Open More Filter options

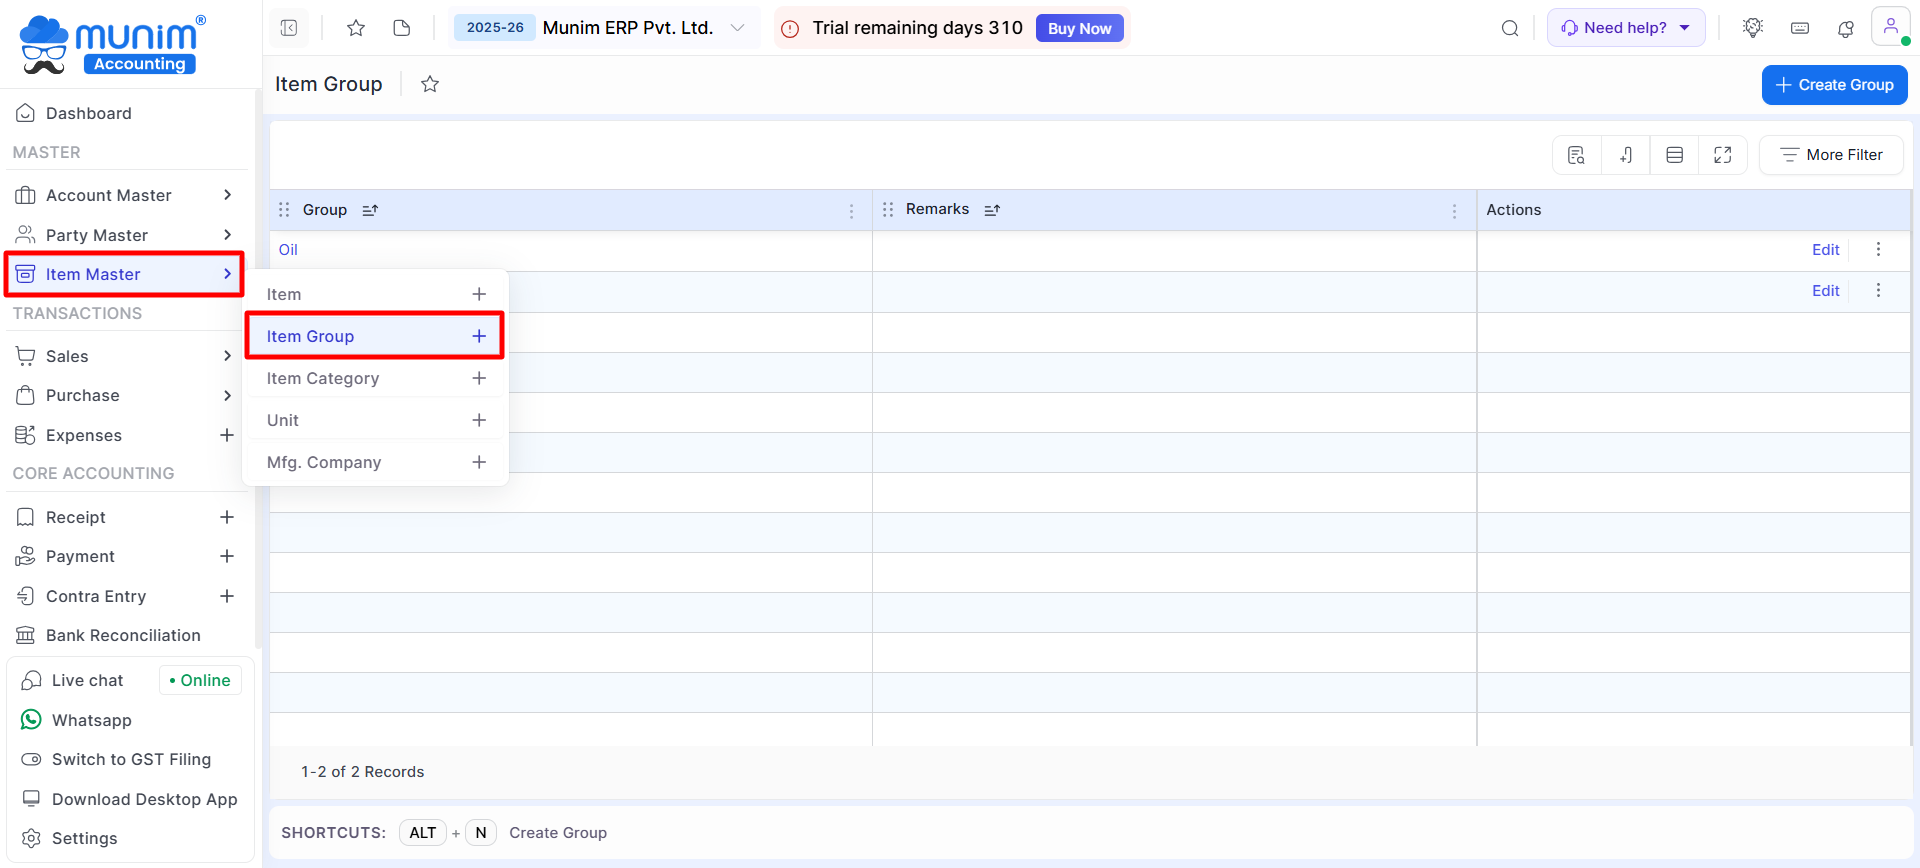pos(1831,155)
